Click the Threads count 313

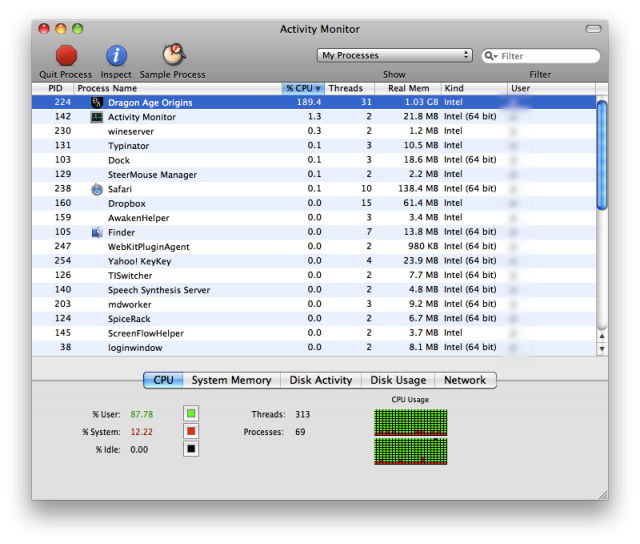(302, 414)
